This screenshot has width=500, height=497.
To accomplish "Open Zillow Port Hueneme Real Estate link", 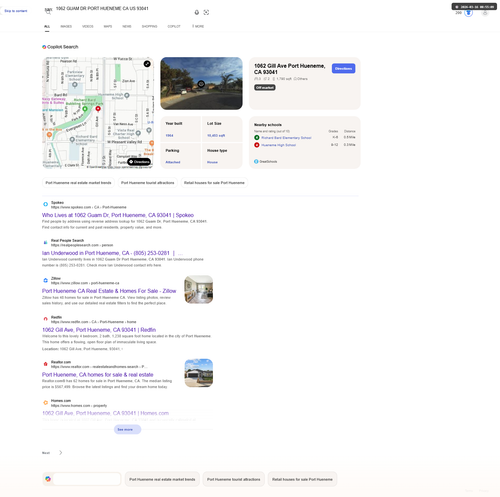I will (109, 291).
